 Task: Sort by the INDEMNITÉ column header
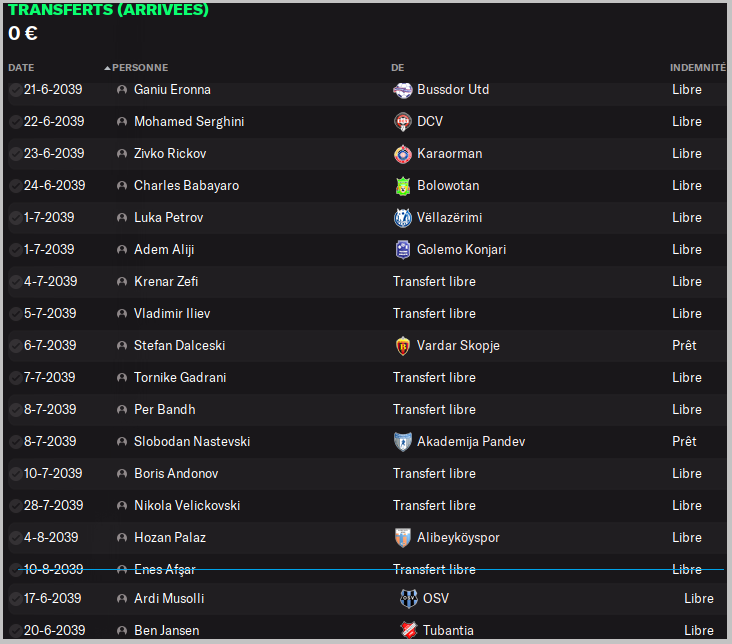(697, 68)
